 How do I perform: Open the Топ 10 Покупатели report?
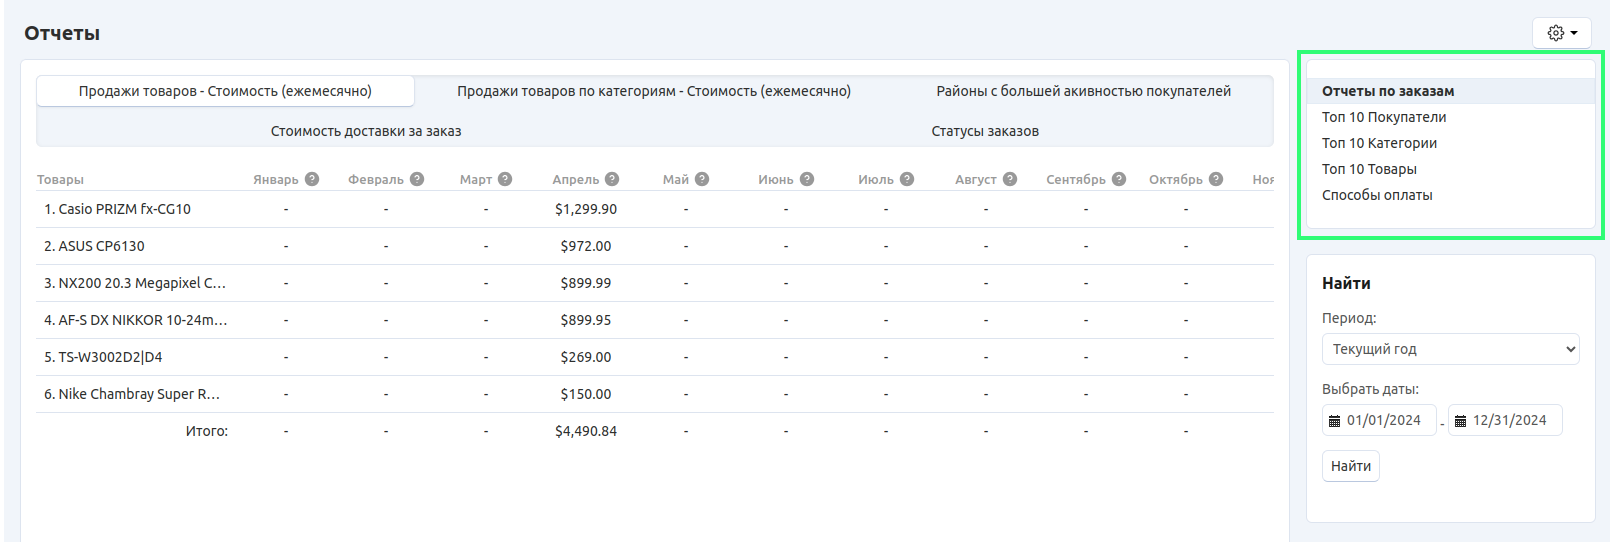[x=1384, y=117]
